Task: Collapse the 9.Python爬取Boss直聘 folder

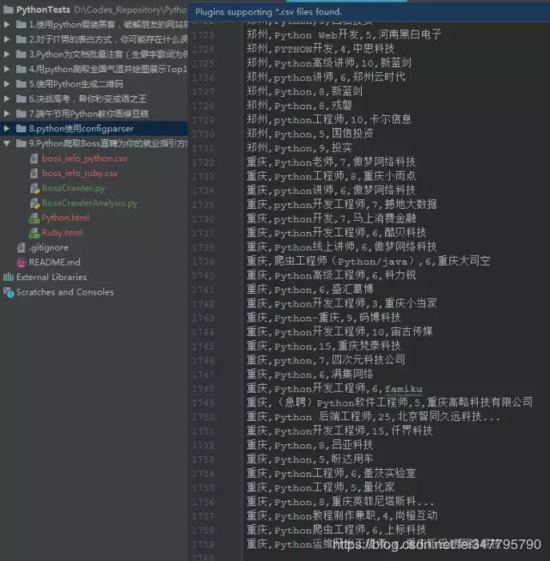Action: point(6,143)
